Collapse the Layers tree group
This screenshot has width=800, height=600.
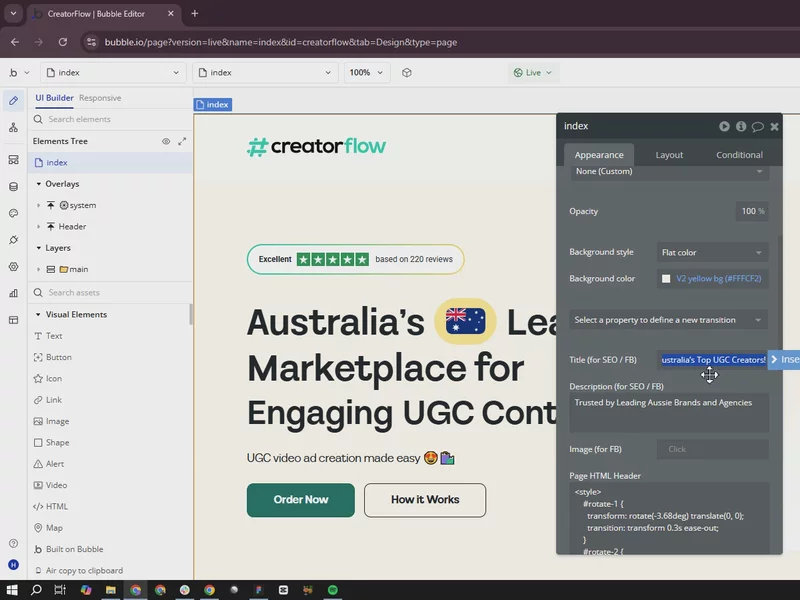(x=39, y=248)
